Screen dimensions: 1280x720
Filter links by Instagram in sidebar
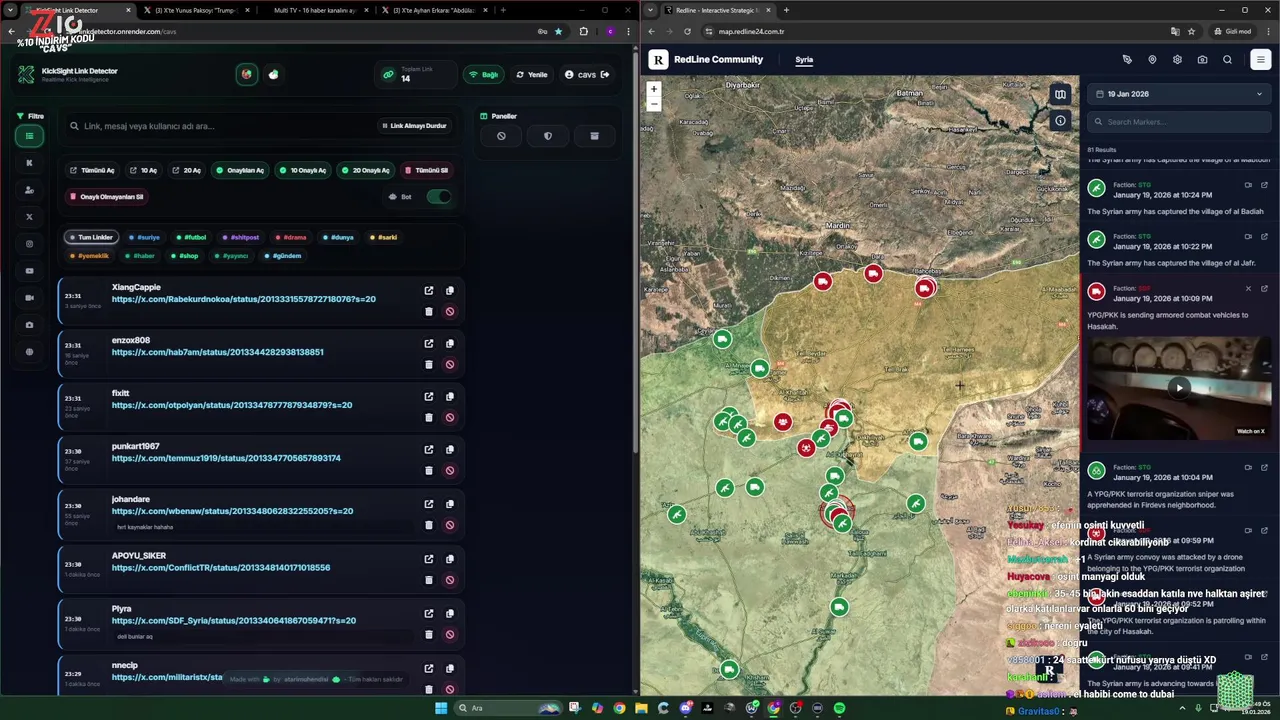click(x=29, y=244)
